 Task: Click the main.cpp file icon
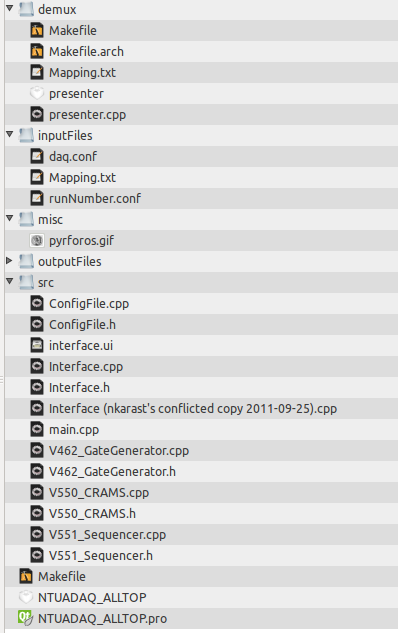pyautogui.click(x=37, y=429)
